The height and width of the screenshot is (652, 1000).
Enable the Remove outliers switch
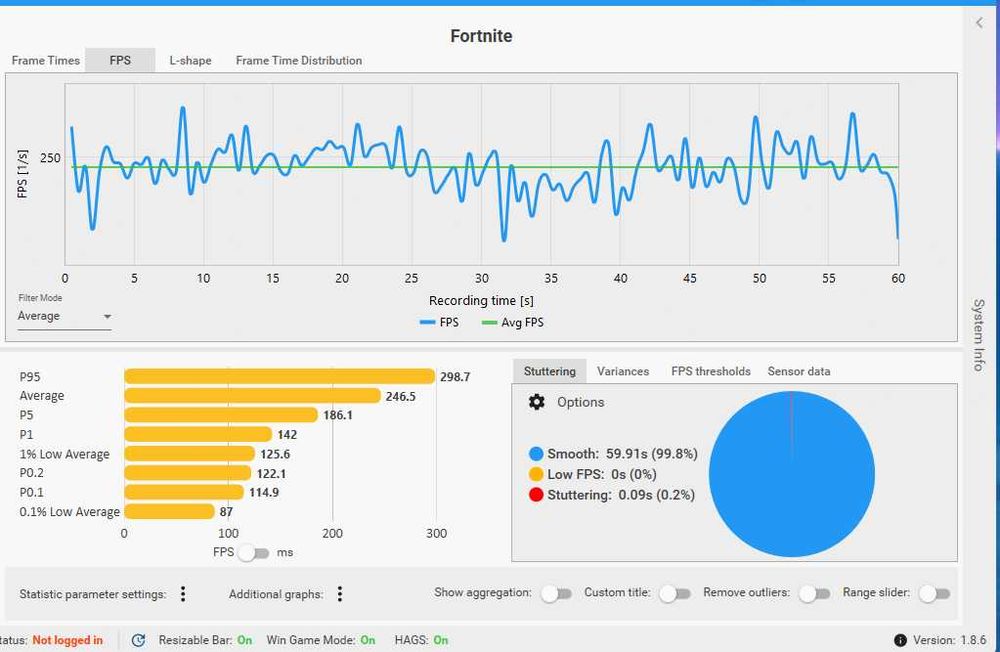[814, 593]
